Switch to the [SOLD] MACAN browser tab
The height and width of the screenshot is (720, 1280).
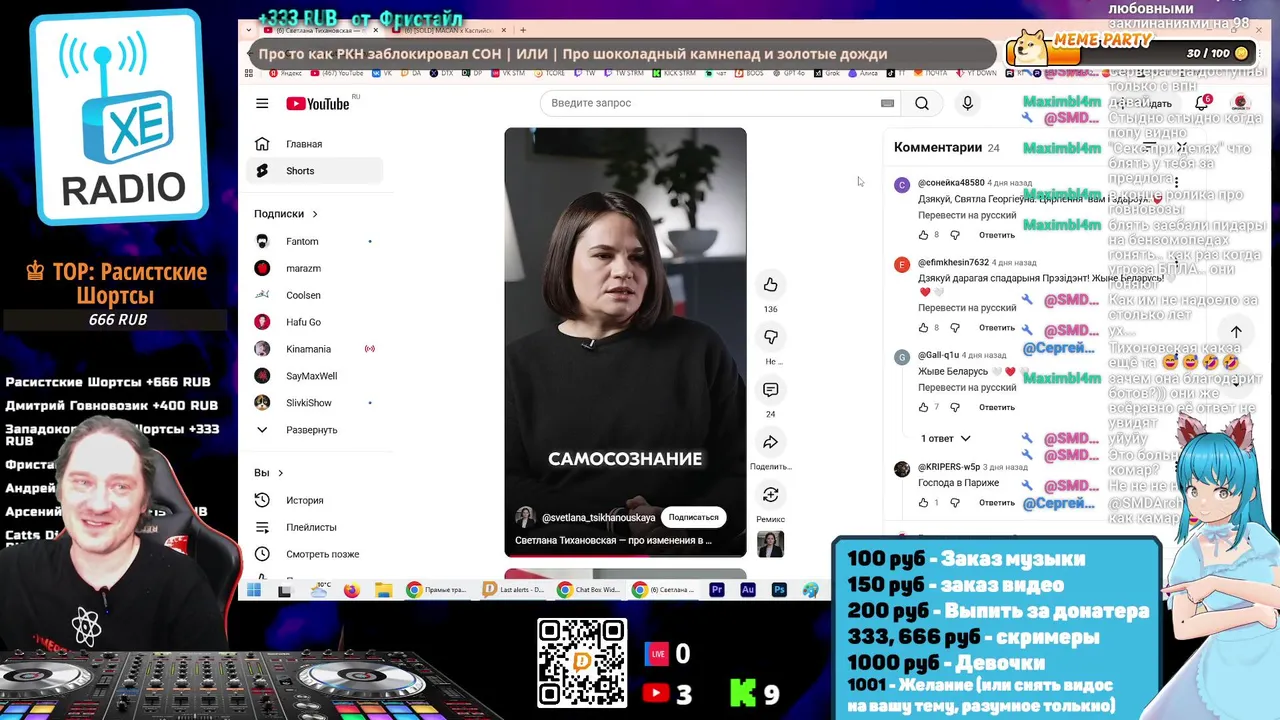[x=444, y=30]
